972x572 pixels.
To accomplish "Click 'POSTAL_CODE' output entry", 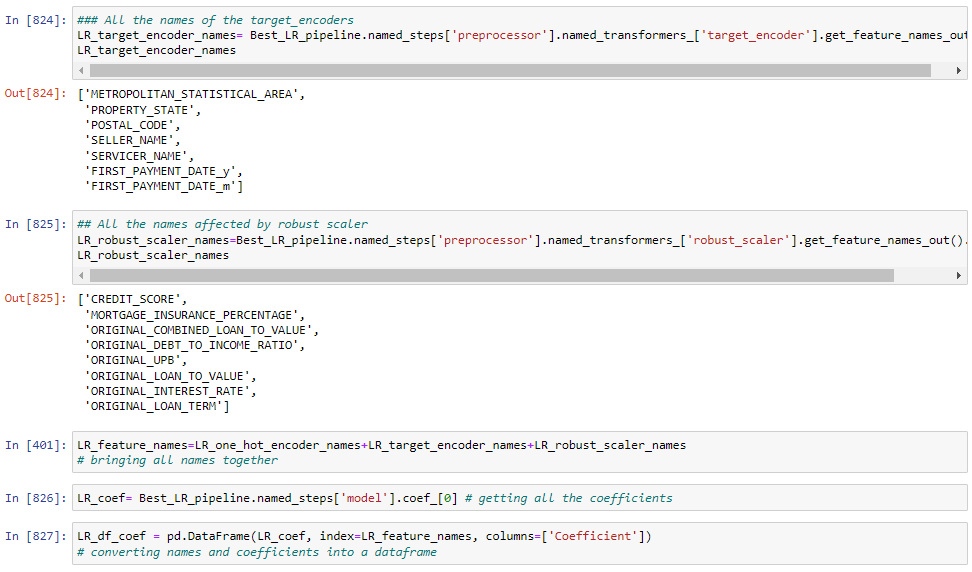I will click(129, 125).
